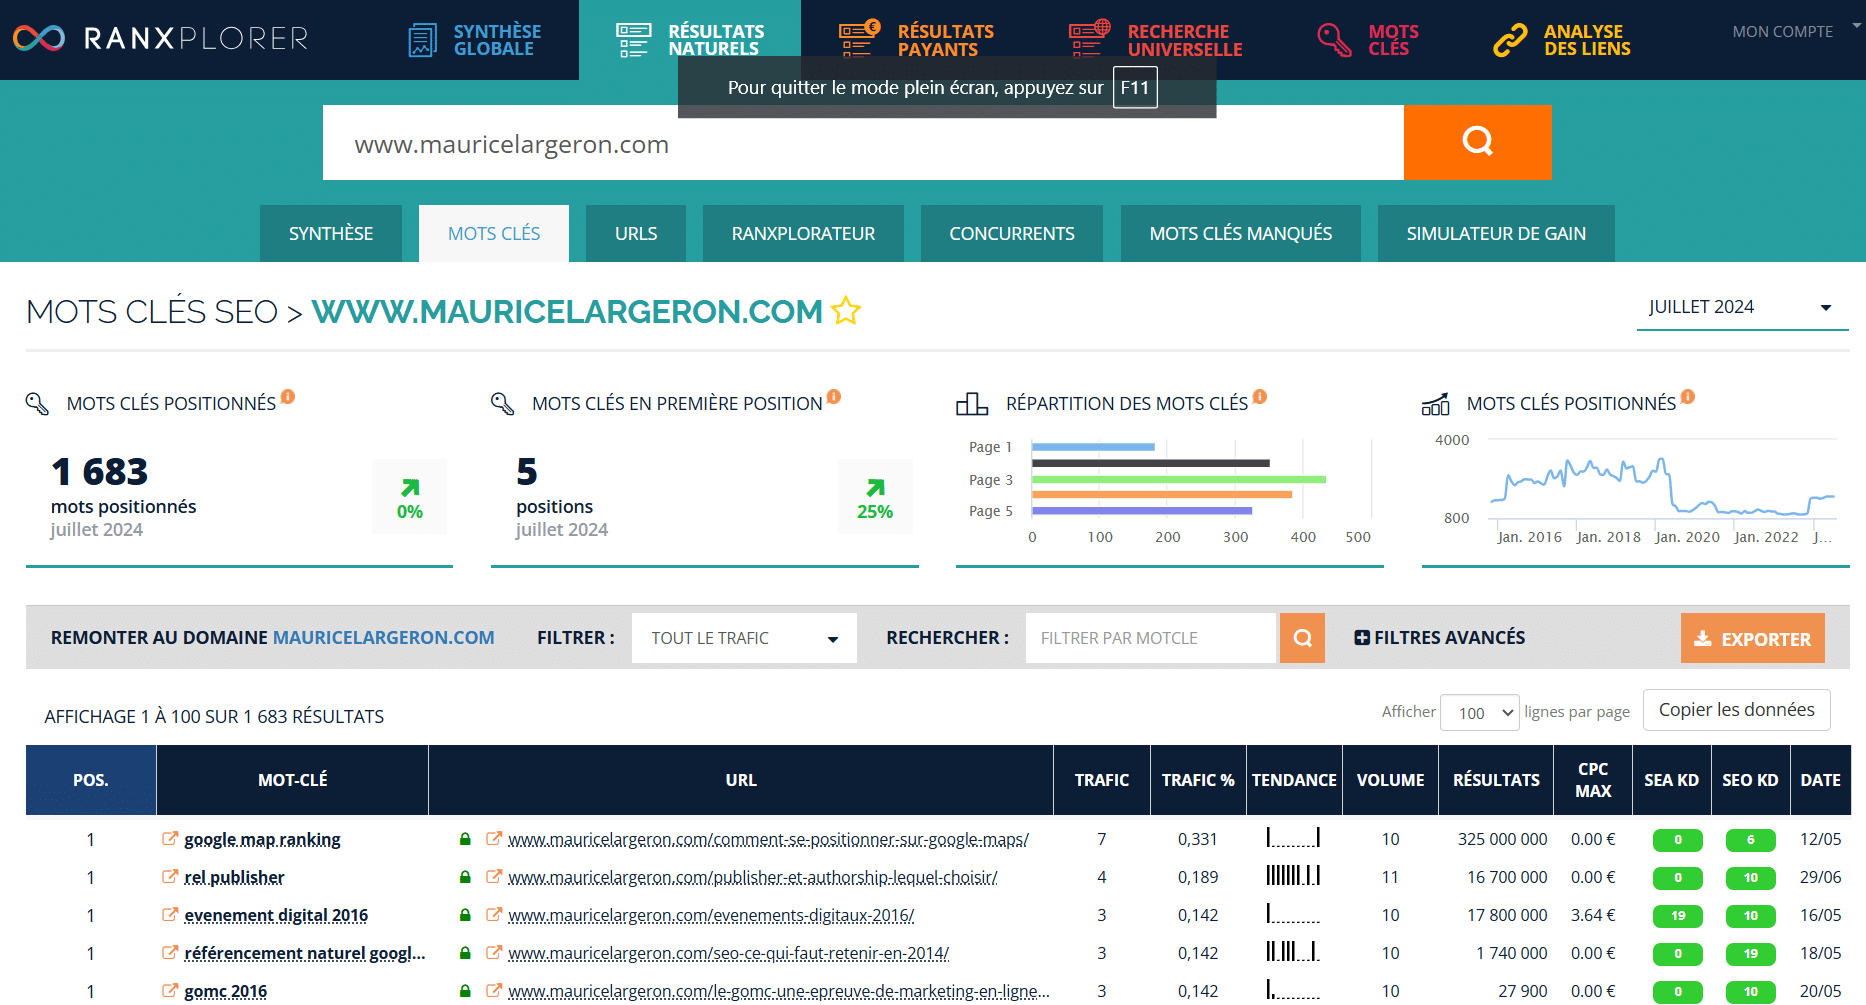Click info badge beside 'Mots clés en première position'
The height and width of the screenshot is (1005, 1866).
point(834,396)
